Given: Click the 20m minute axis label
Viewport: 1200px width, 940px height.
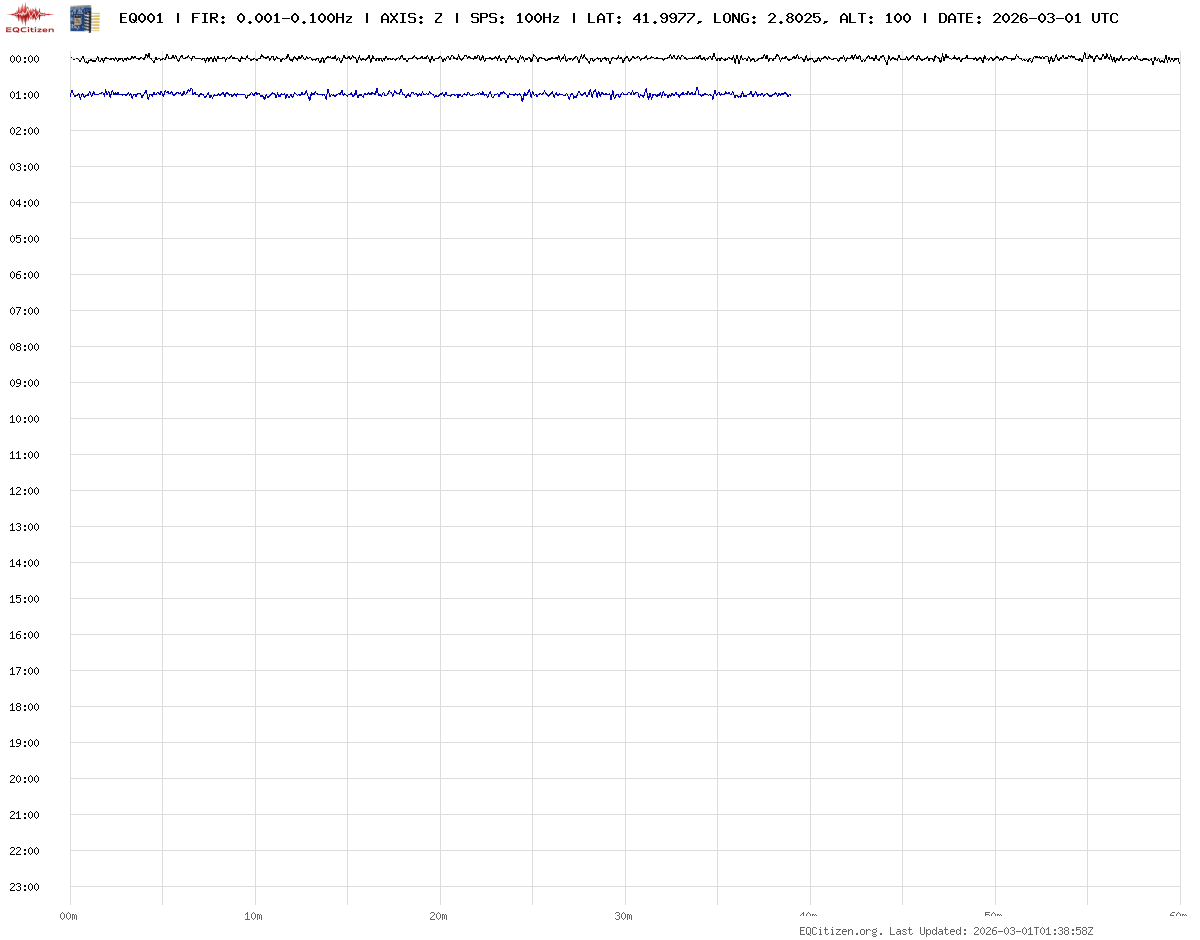Looking at the screenshot, I should pyautogui.click(x=439, y=916).
